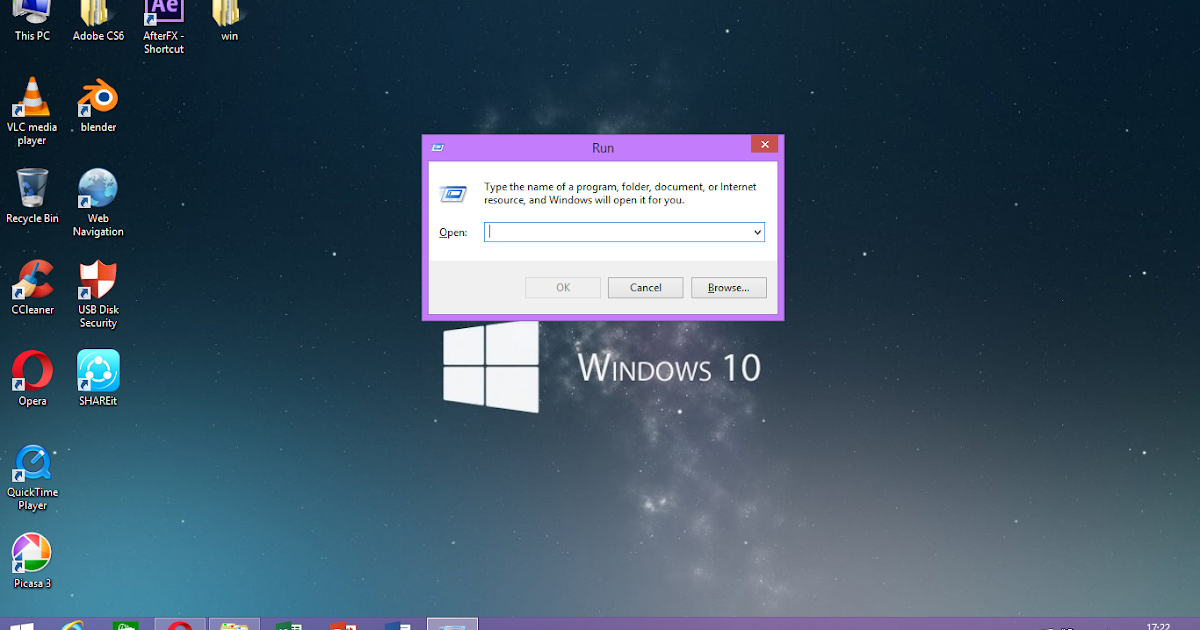Viewport: 1200px width, 630px height.
Task: Open Internet Explorer from the taskbar
Action: tap(72, 625)
